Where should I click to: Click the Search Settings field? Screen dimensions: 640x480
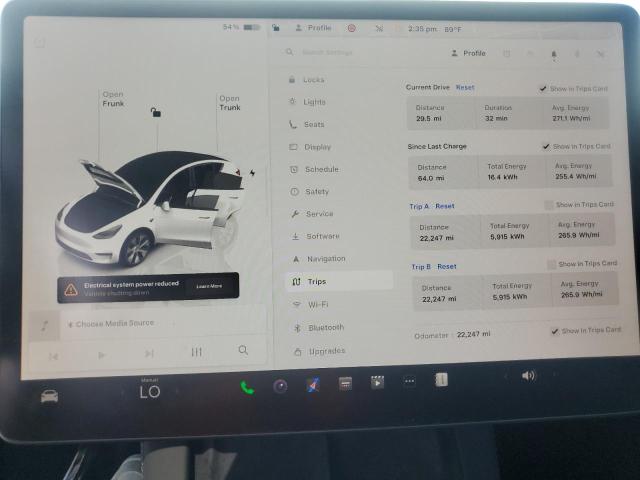click(x=328, y=52)
